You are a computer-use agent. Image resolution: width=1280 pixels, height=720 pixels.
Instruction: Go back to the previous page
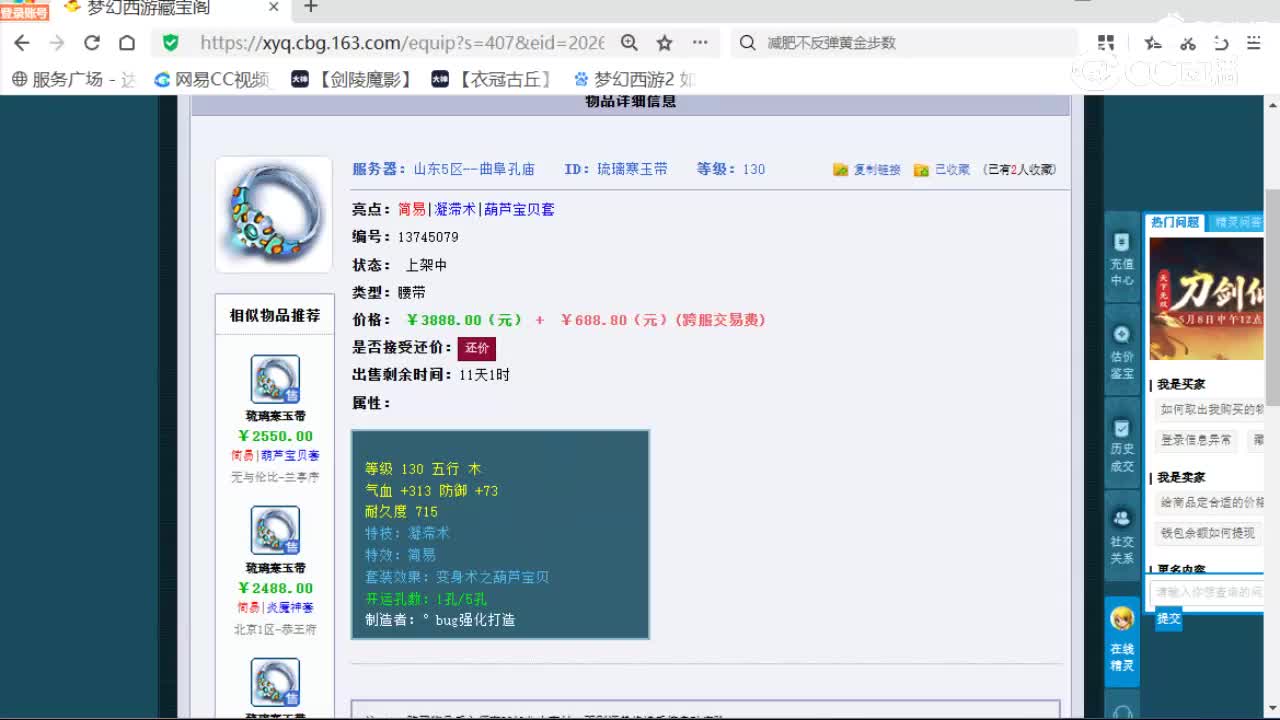[22, 43]
